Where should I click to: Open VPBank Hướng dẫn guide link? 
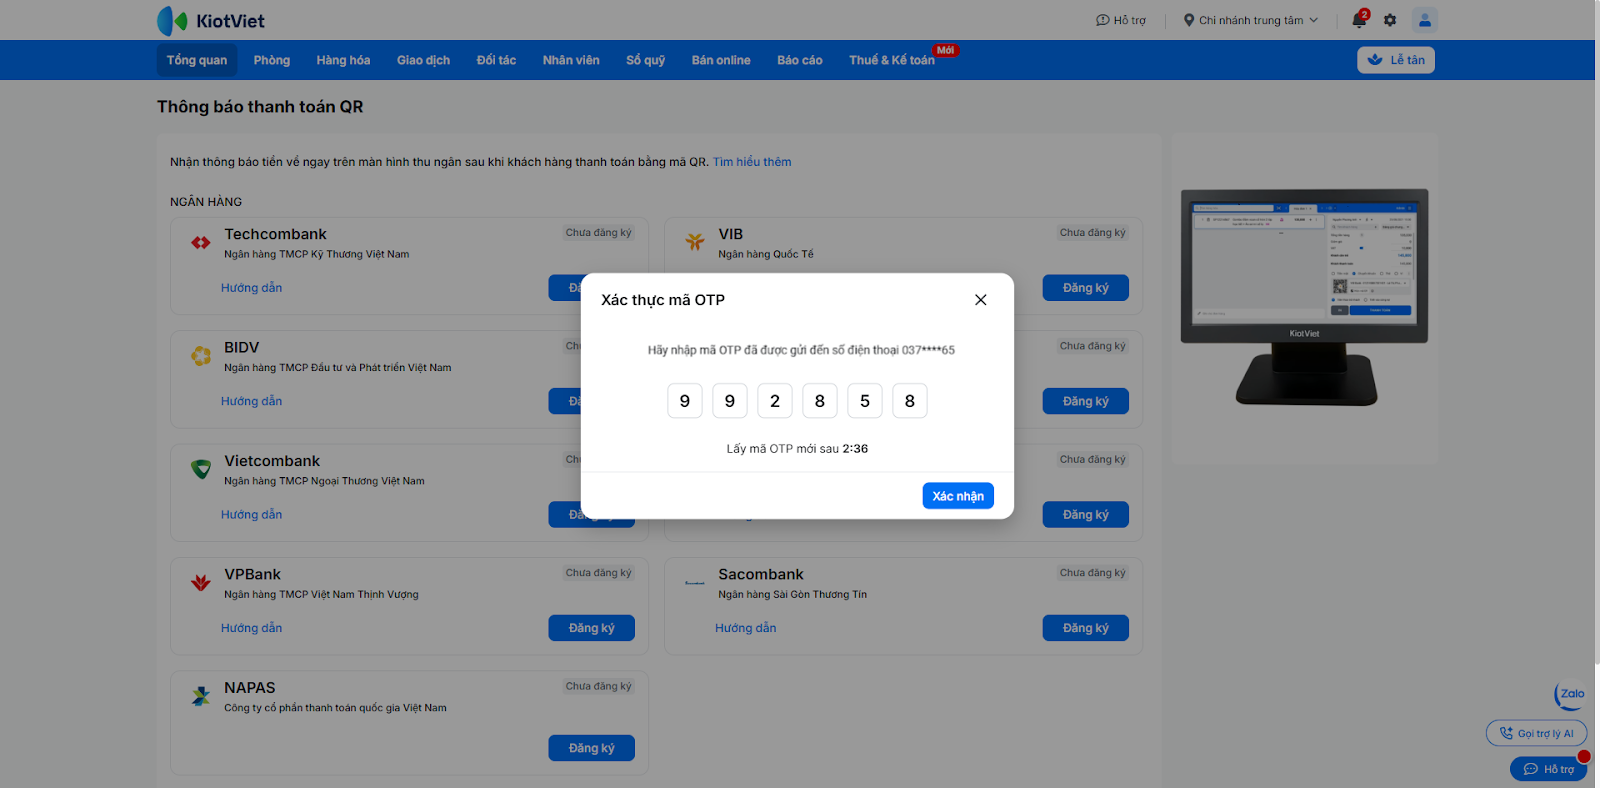click(x=252, y=628)
